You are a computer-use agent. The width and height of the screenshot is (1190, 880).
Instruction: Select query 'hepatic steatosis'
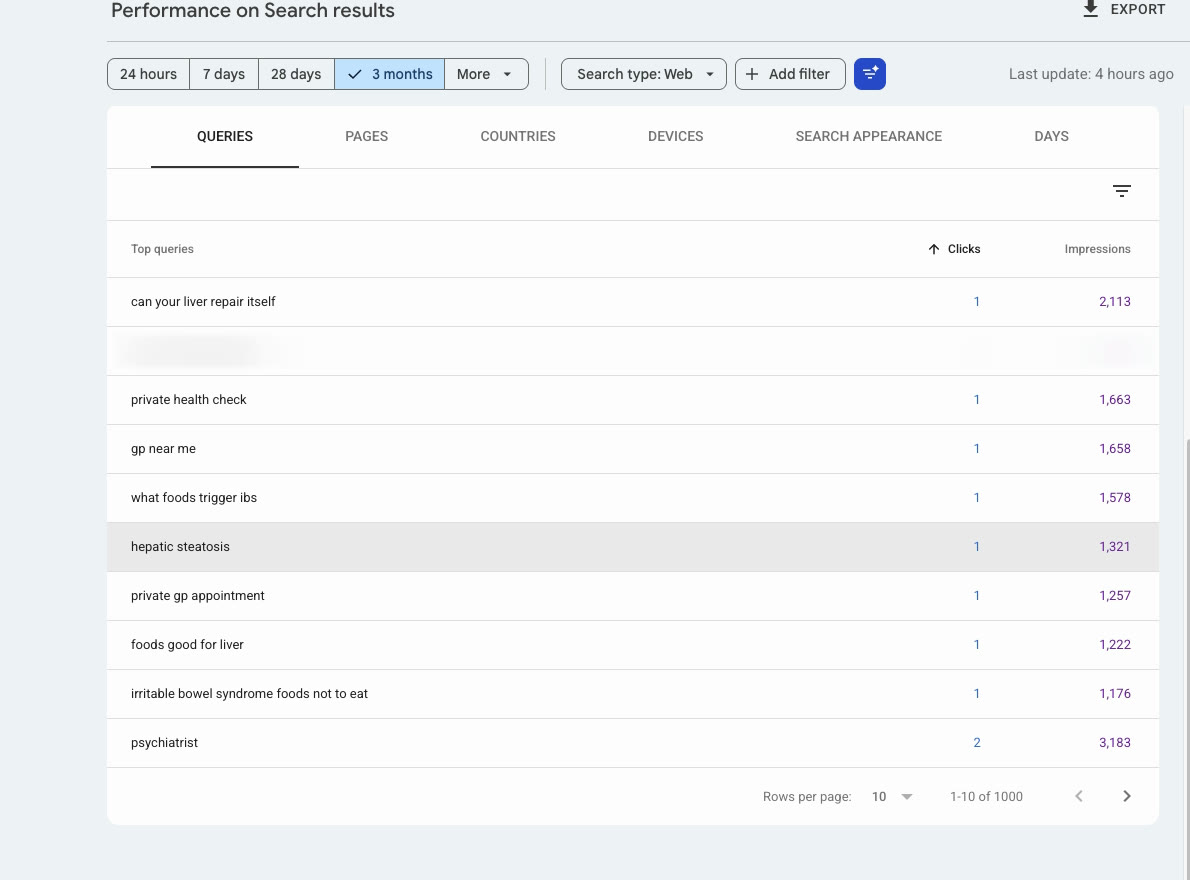click(x=180, y=547)
